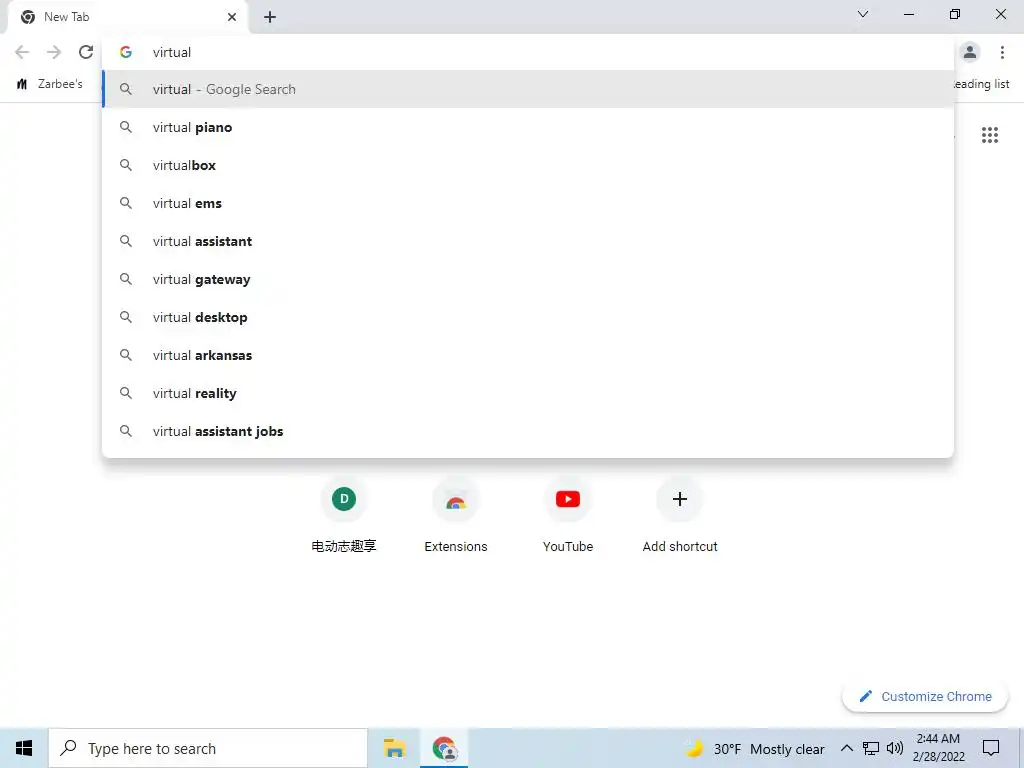Select the 'virtual gateway' suggestion
Screen dimensions: 1024x768
pos(528,279)
